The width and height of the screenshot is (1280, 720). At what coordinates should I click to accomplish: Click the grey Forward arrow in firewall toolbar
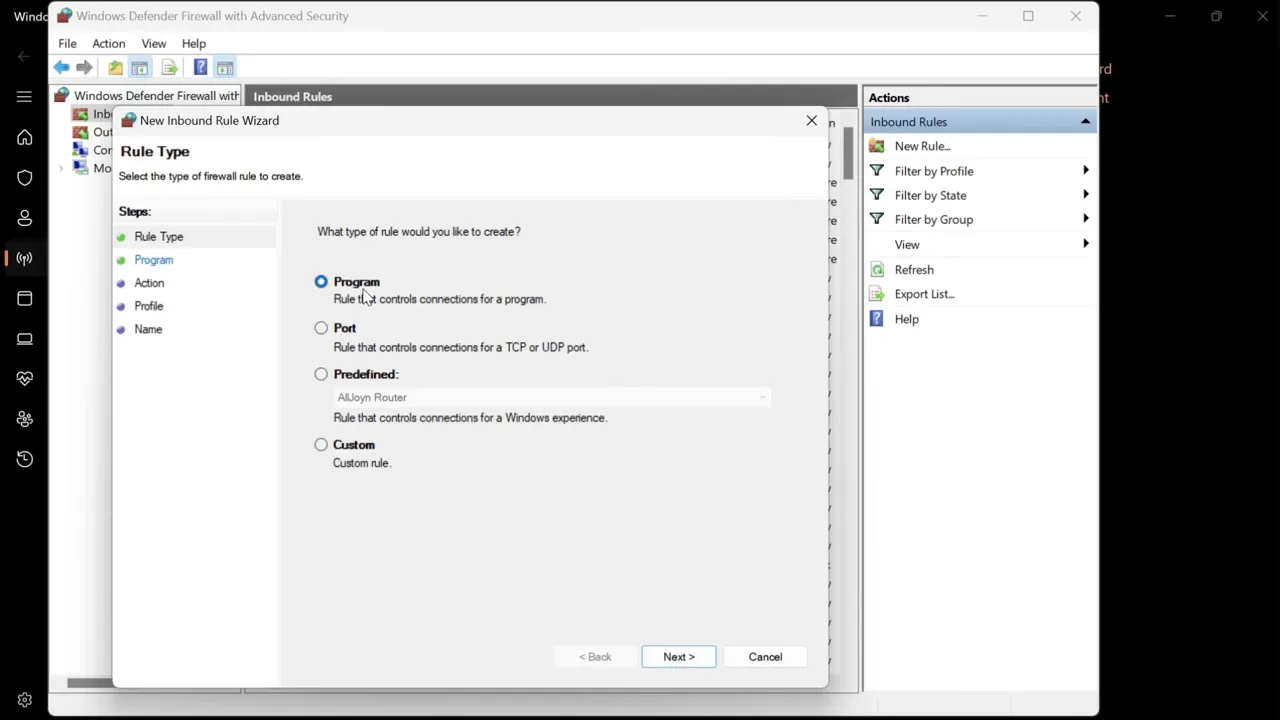coord(84,68)
